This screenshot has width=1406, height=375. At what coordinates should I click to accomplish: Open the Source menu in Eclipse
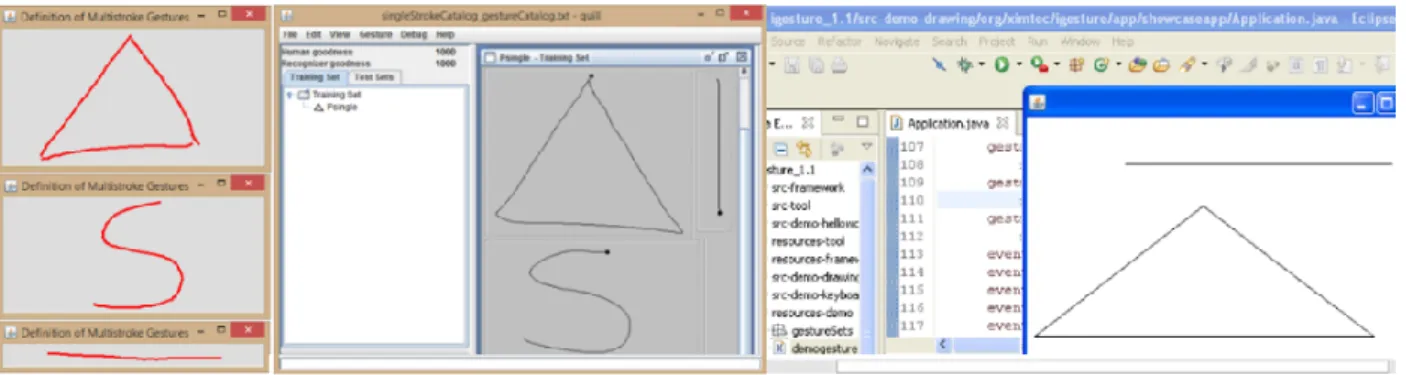tap(788, 42)
